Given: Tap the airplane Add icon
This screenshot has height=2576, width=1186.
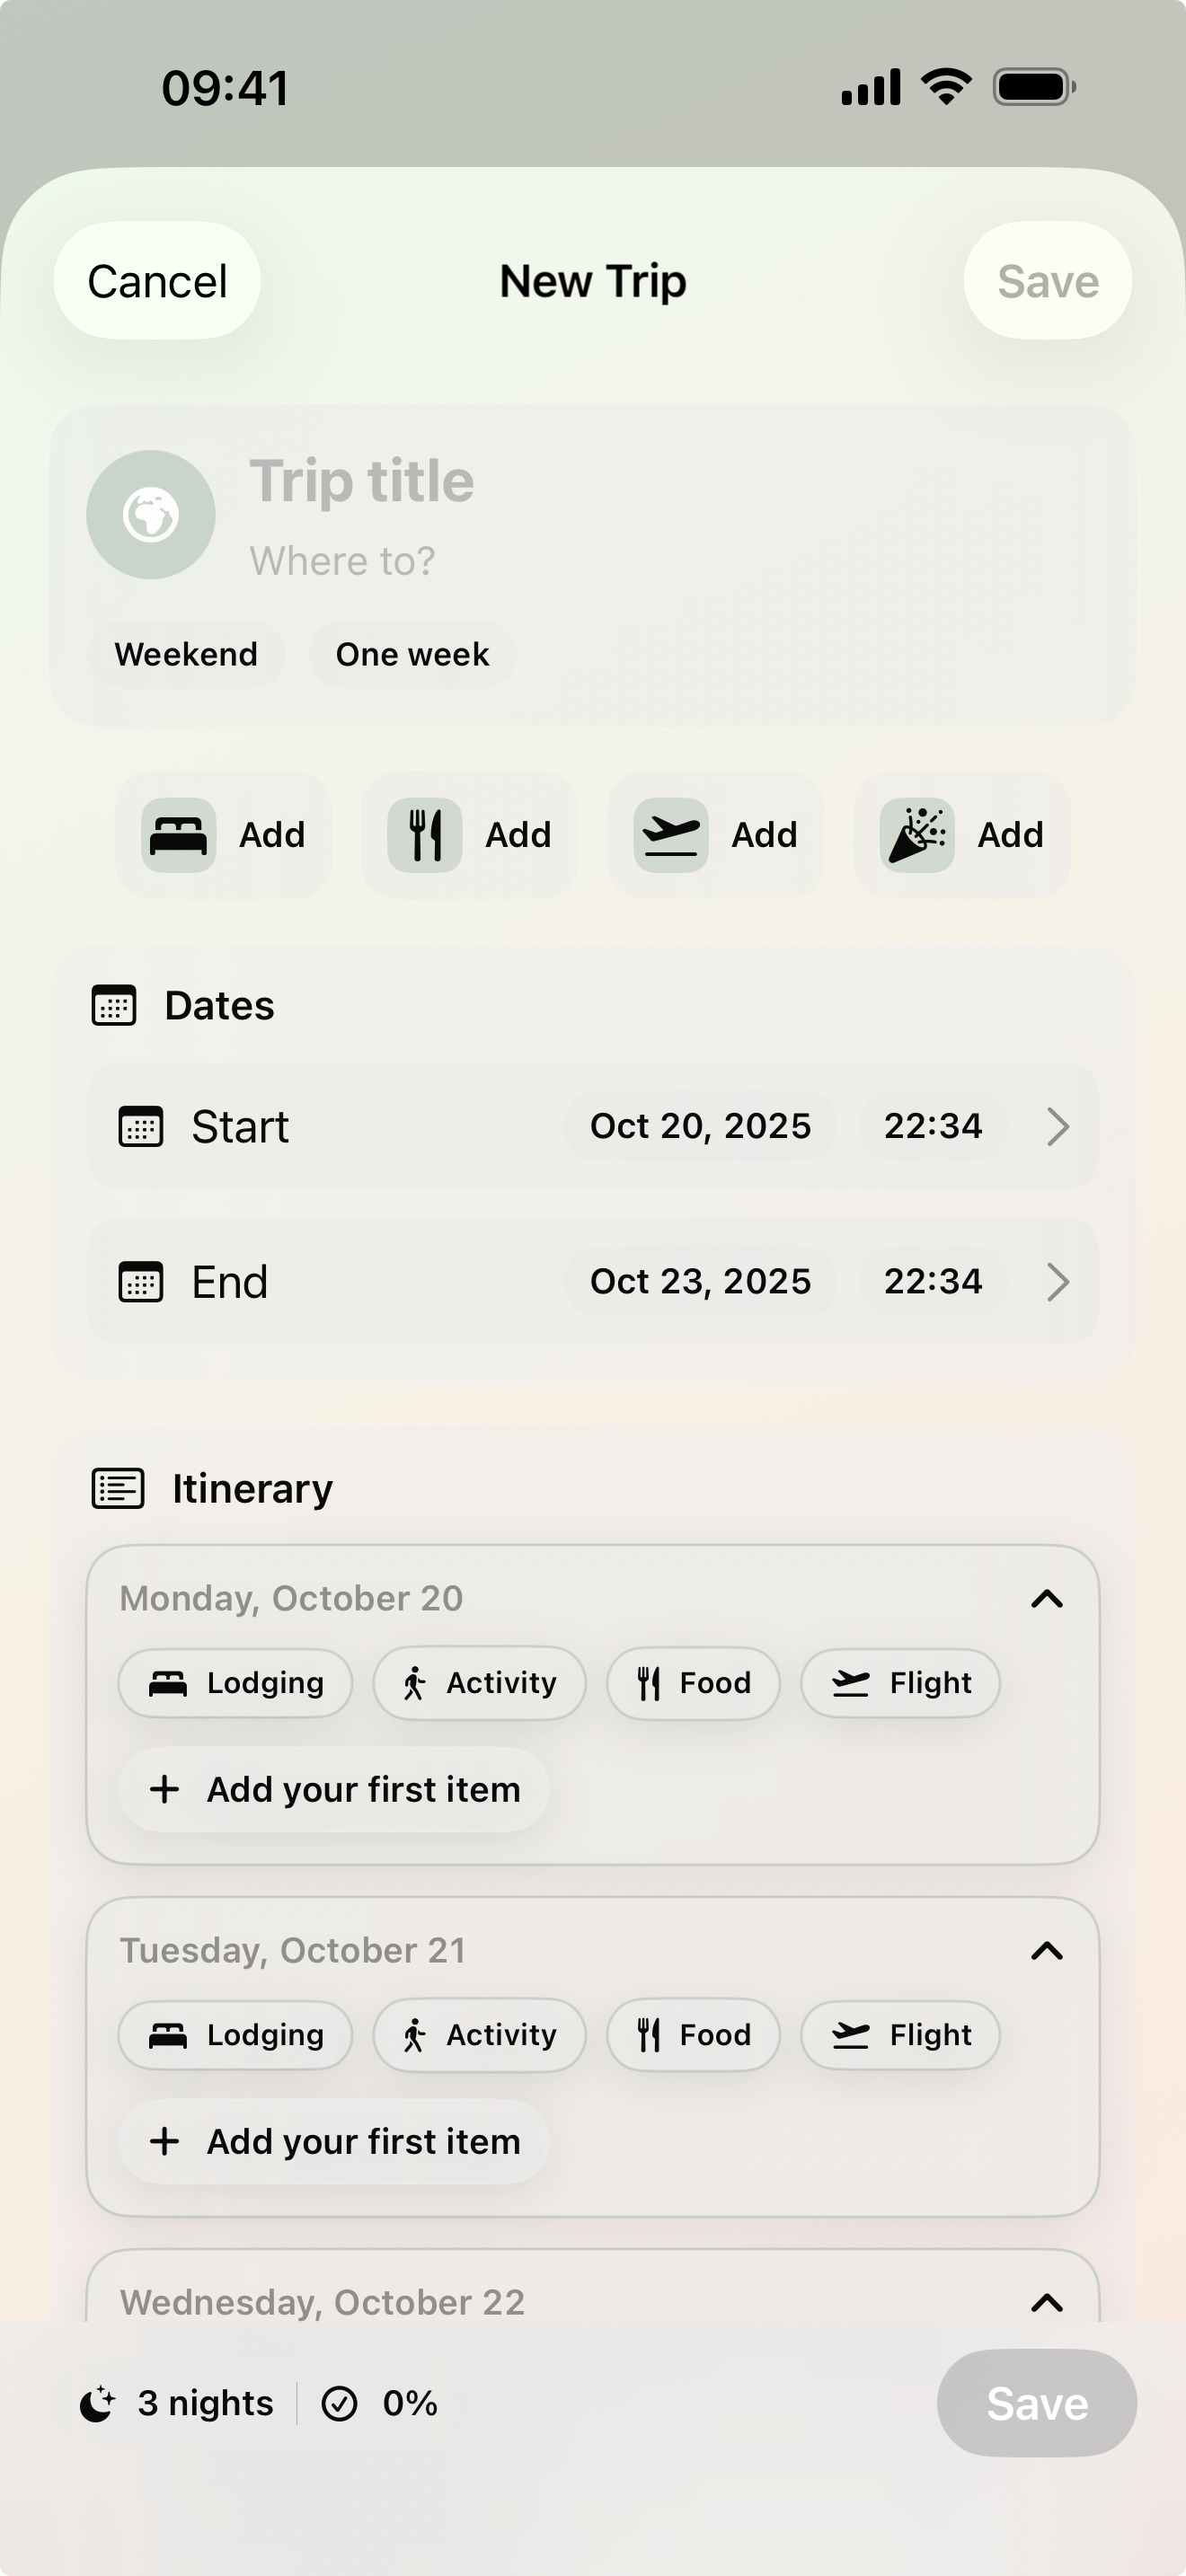Looking at the screenshot, I should point(671,835).
